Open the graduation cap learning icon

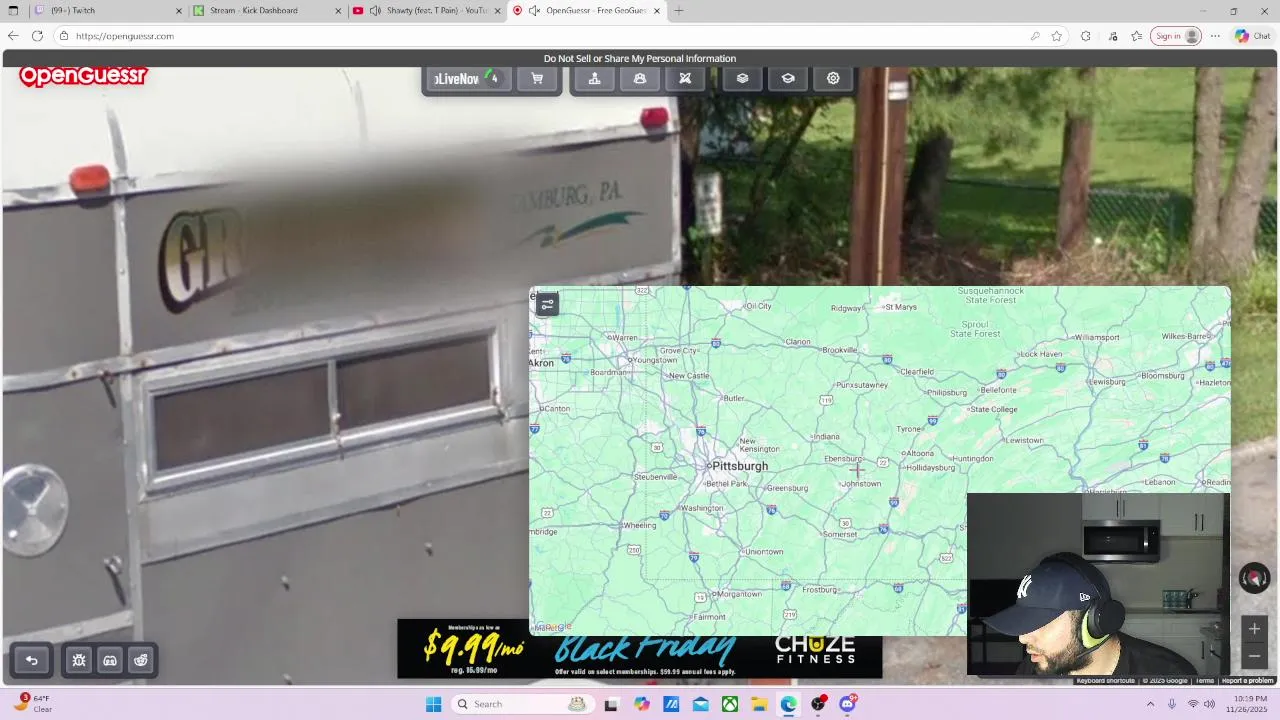pos(788,79)
